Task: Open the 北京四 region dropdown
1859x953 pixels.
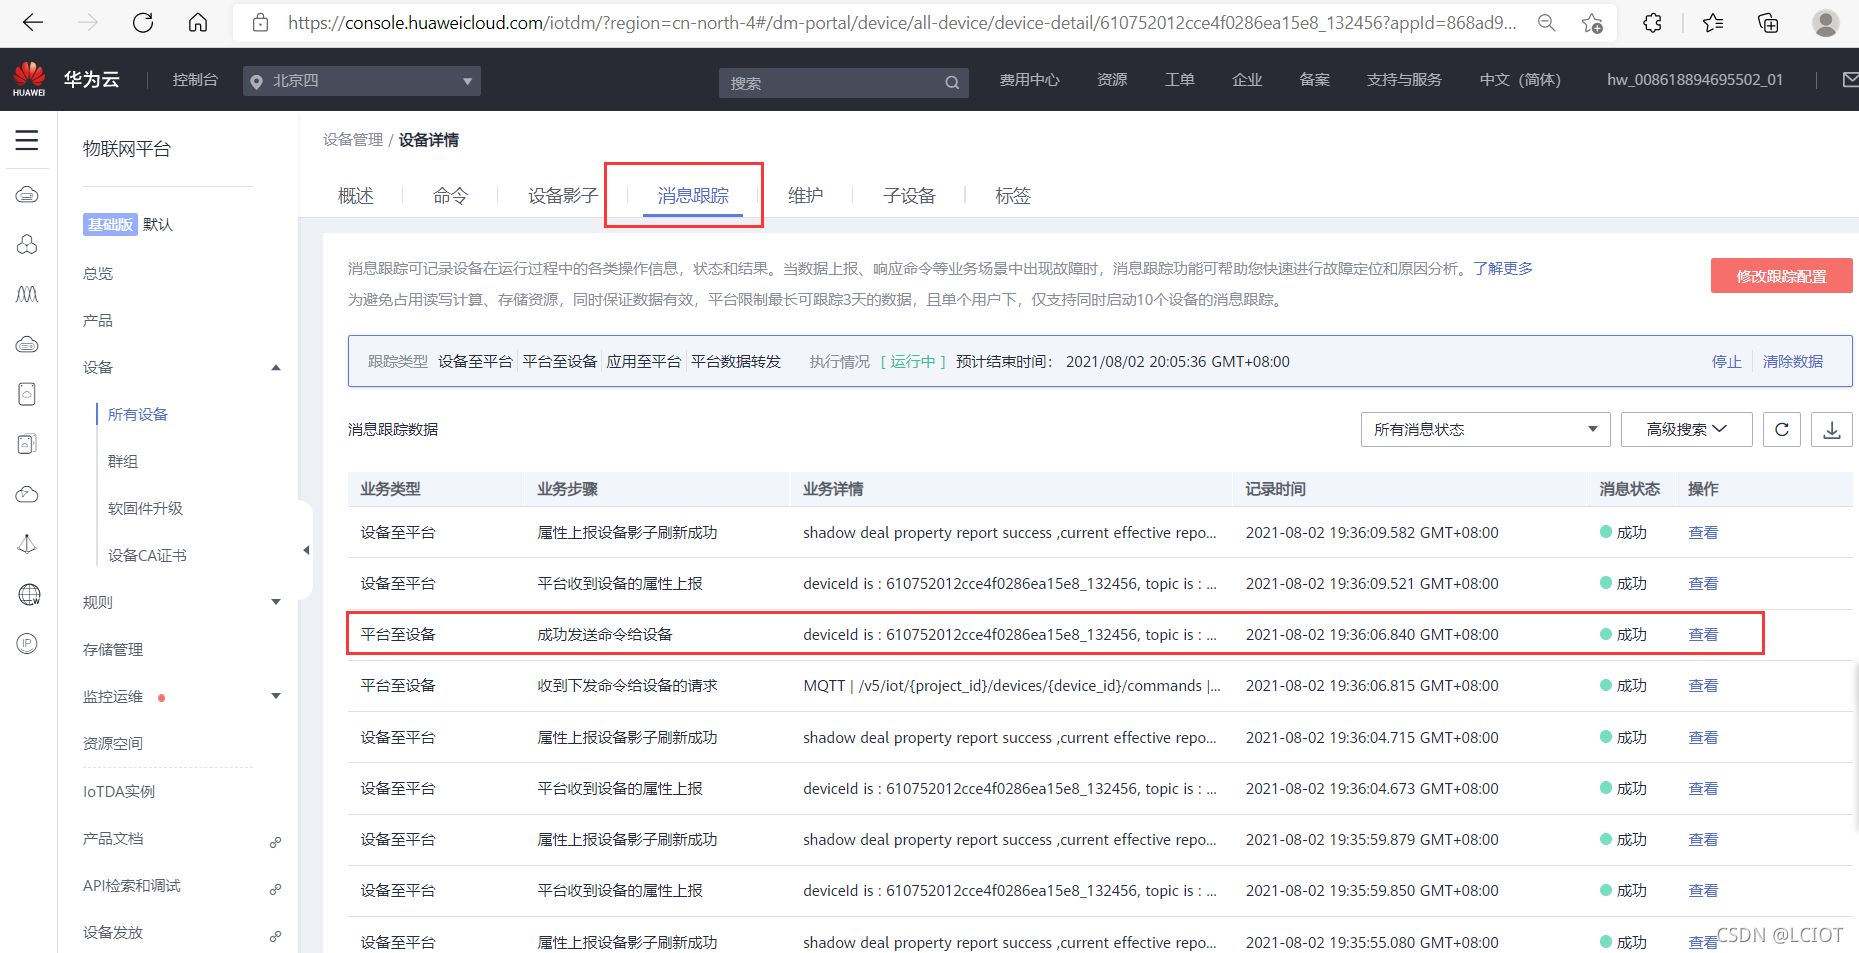Action: click(x=362, y=81)
